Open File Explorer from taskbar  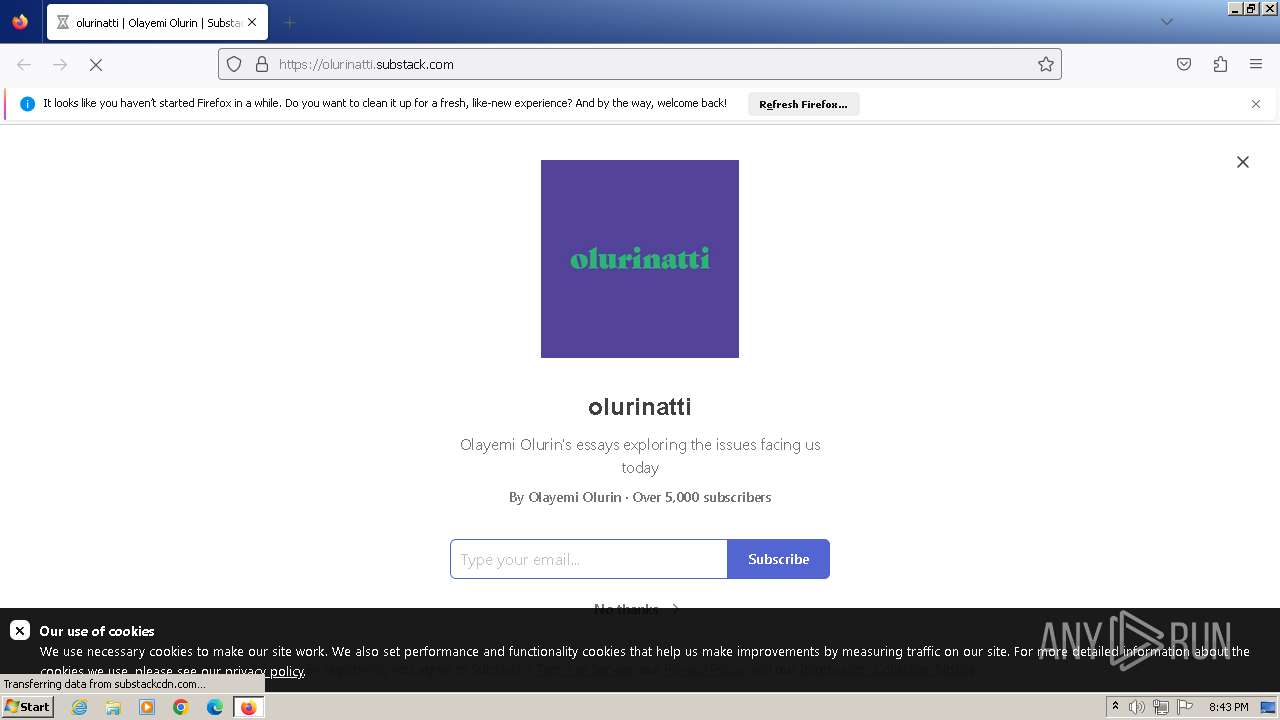[x=113, y=707]
